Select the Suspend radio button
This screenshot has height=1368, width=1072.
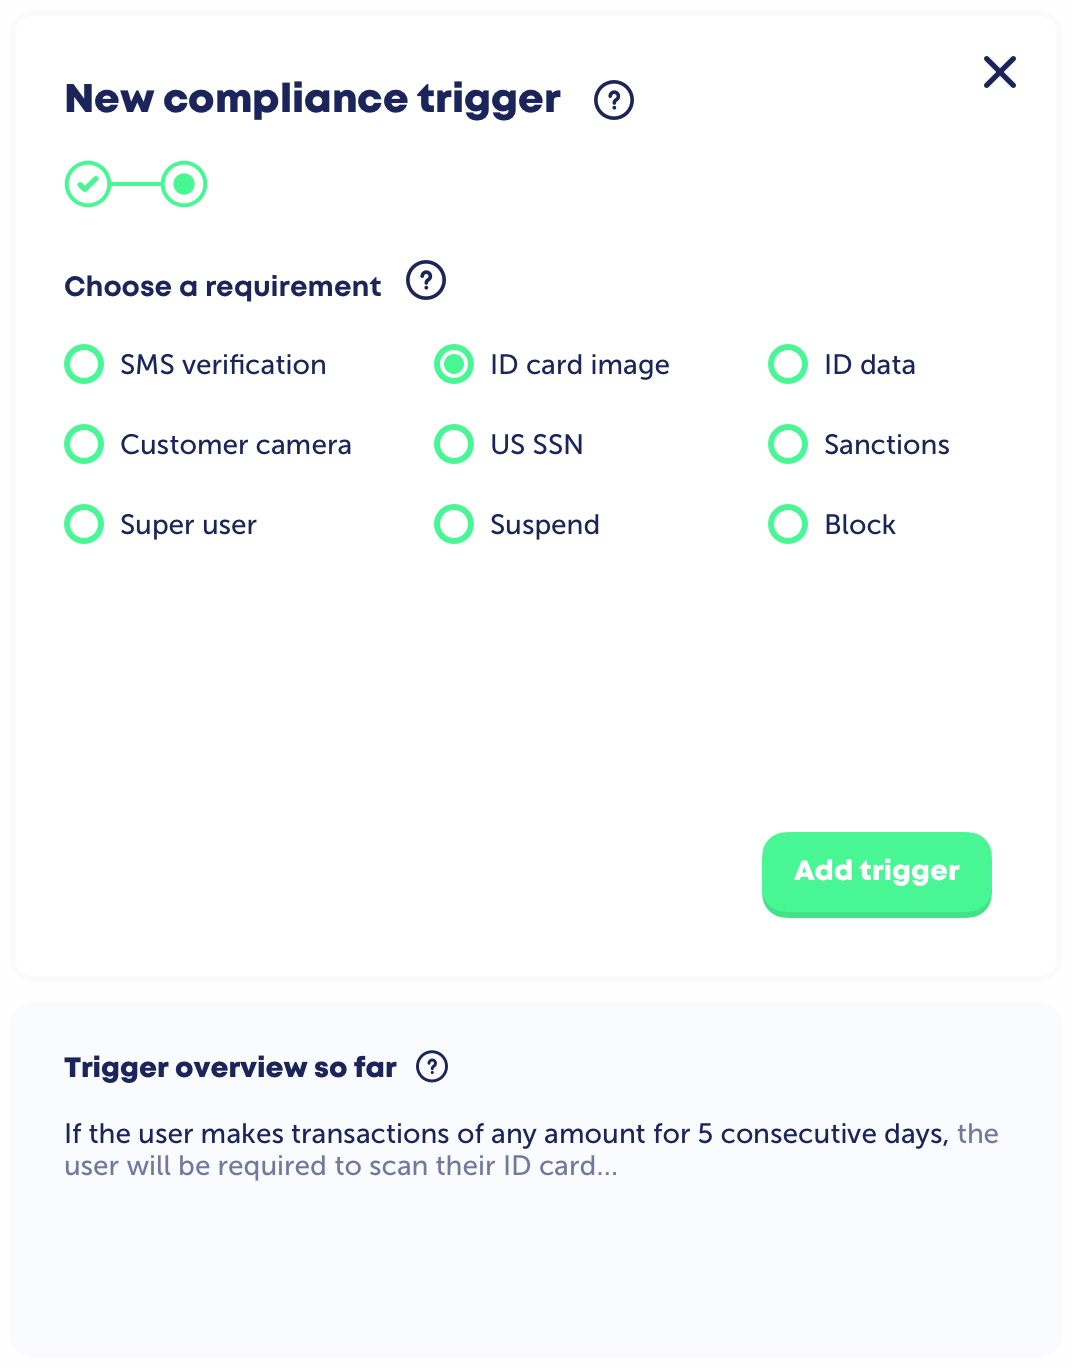point(455,525)
